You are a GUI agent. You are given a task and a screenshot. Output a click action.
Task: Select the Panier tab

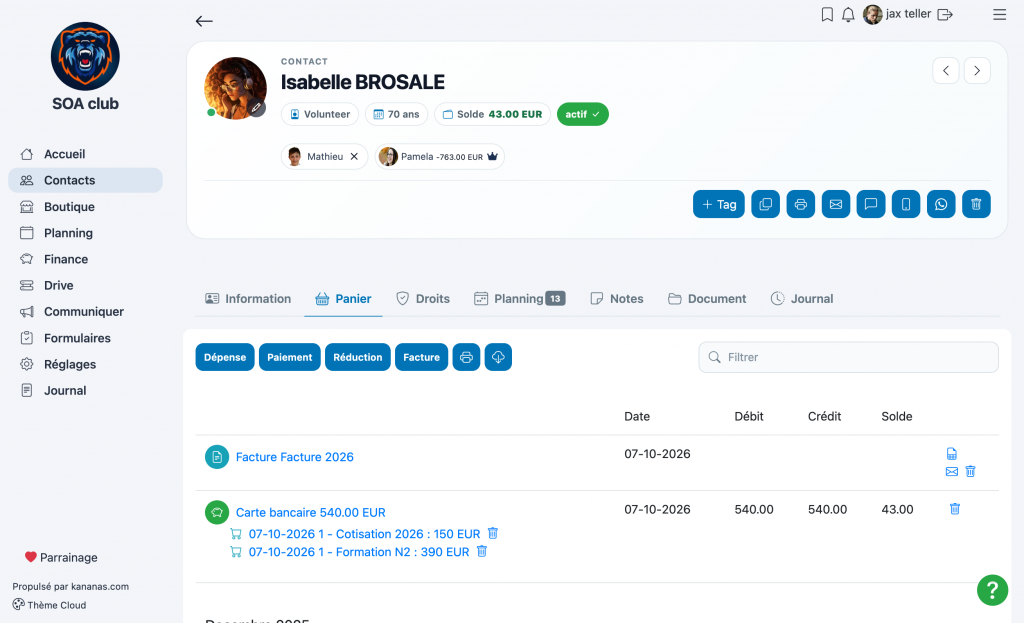click(344, 298)
